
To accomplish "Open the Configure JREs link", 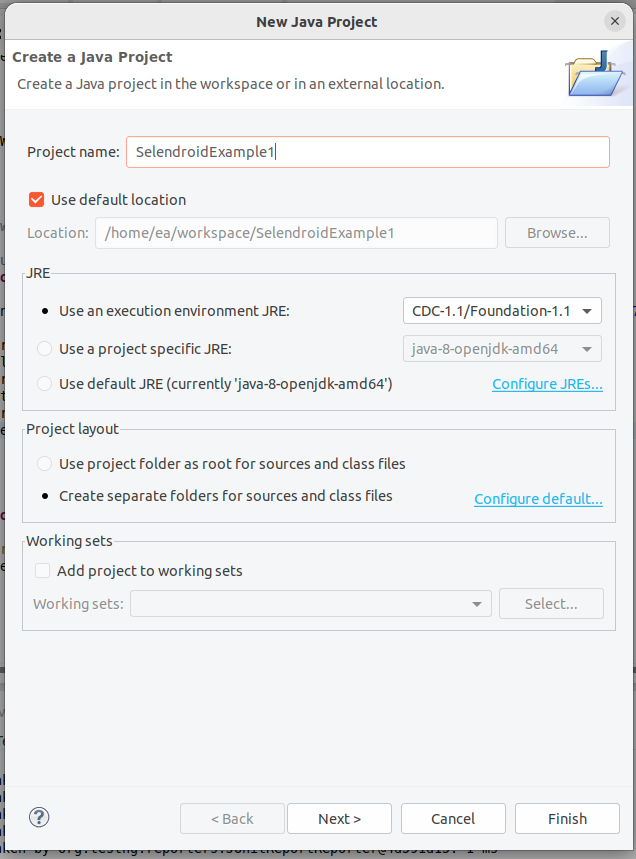I will click(x=547, y=384).
